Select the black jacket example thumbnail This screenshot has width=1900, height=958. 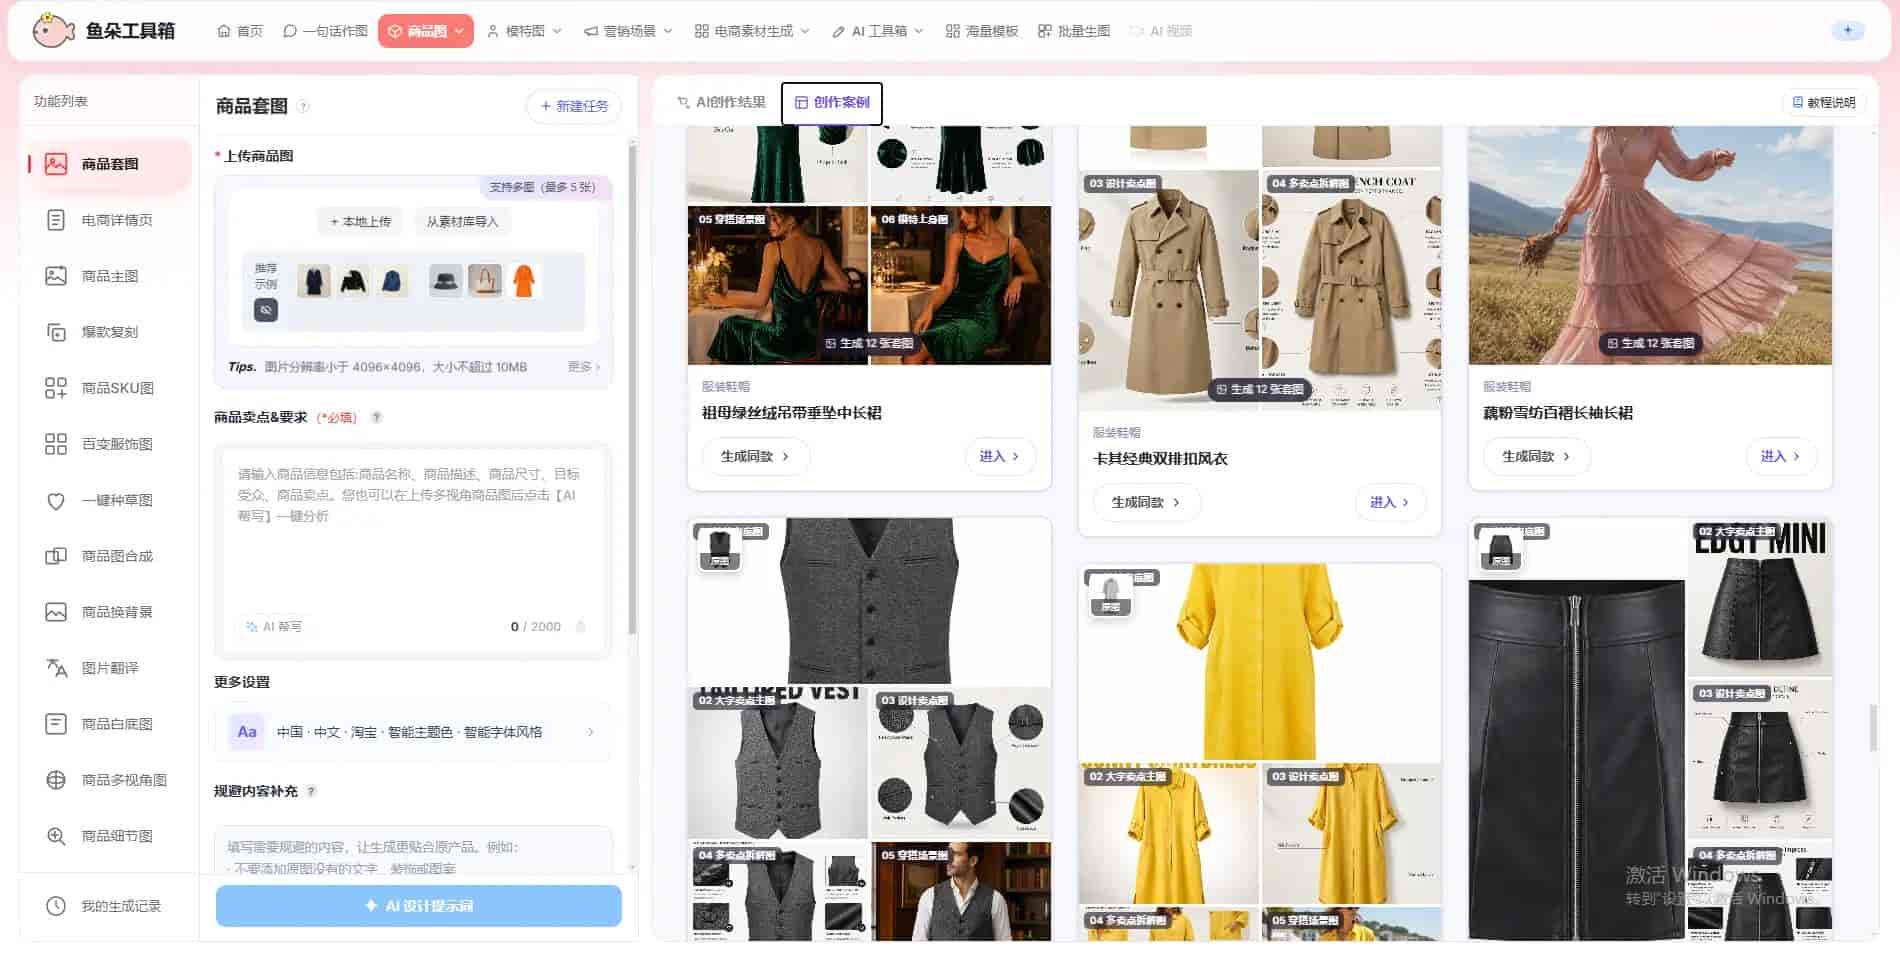(x=353, y=282)
